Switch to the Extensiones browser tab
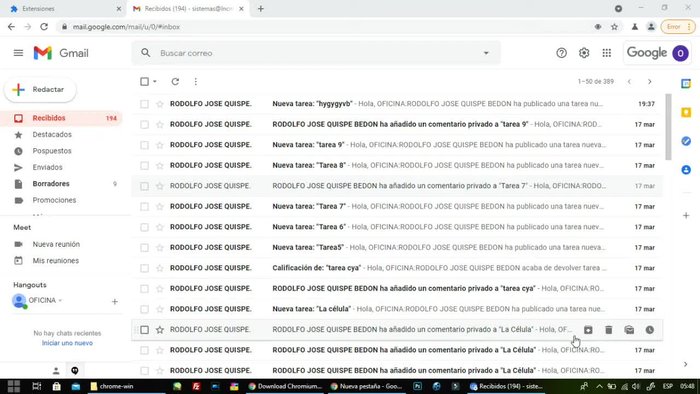This screenshot has width=700, height=394. click(62, 8)
